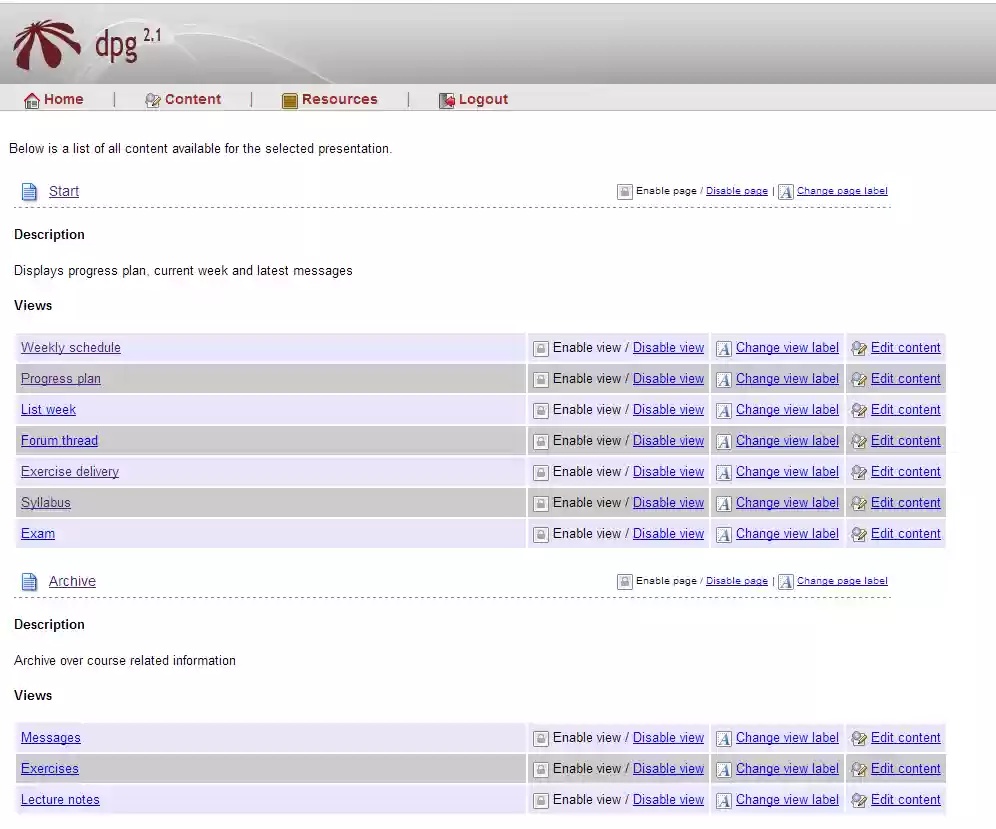Viewport: 996px width, 829px height.
Task: Click the A icon beside Change page label for Archive
Action: click(786, 580)
